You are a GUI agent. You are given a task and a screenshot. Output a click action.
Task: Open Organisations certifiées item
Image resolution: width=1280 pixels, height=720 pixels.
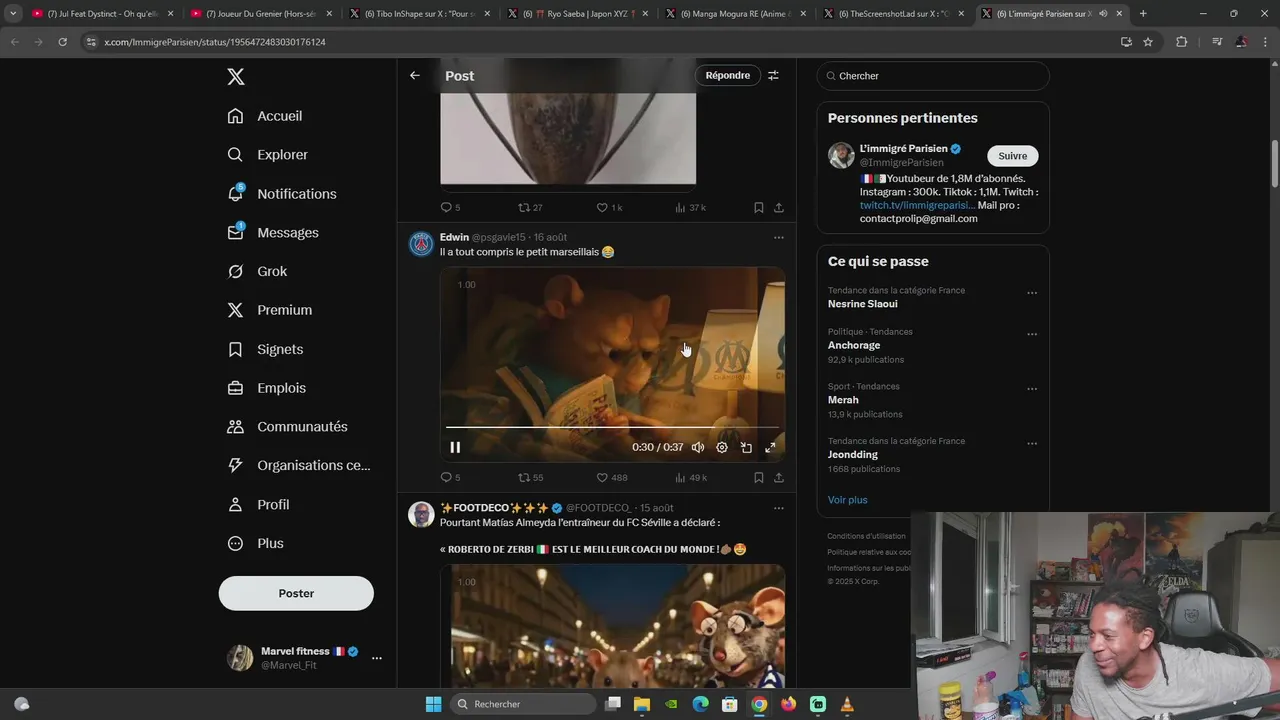pos(299,465)
